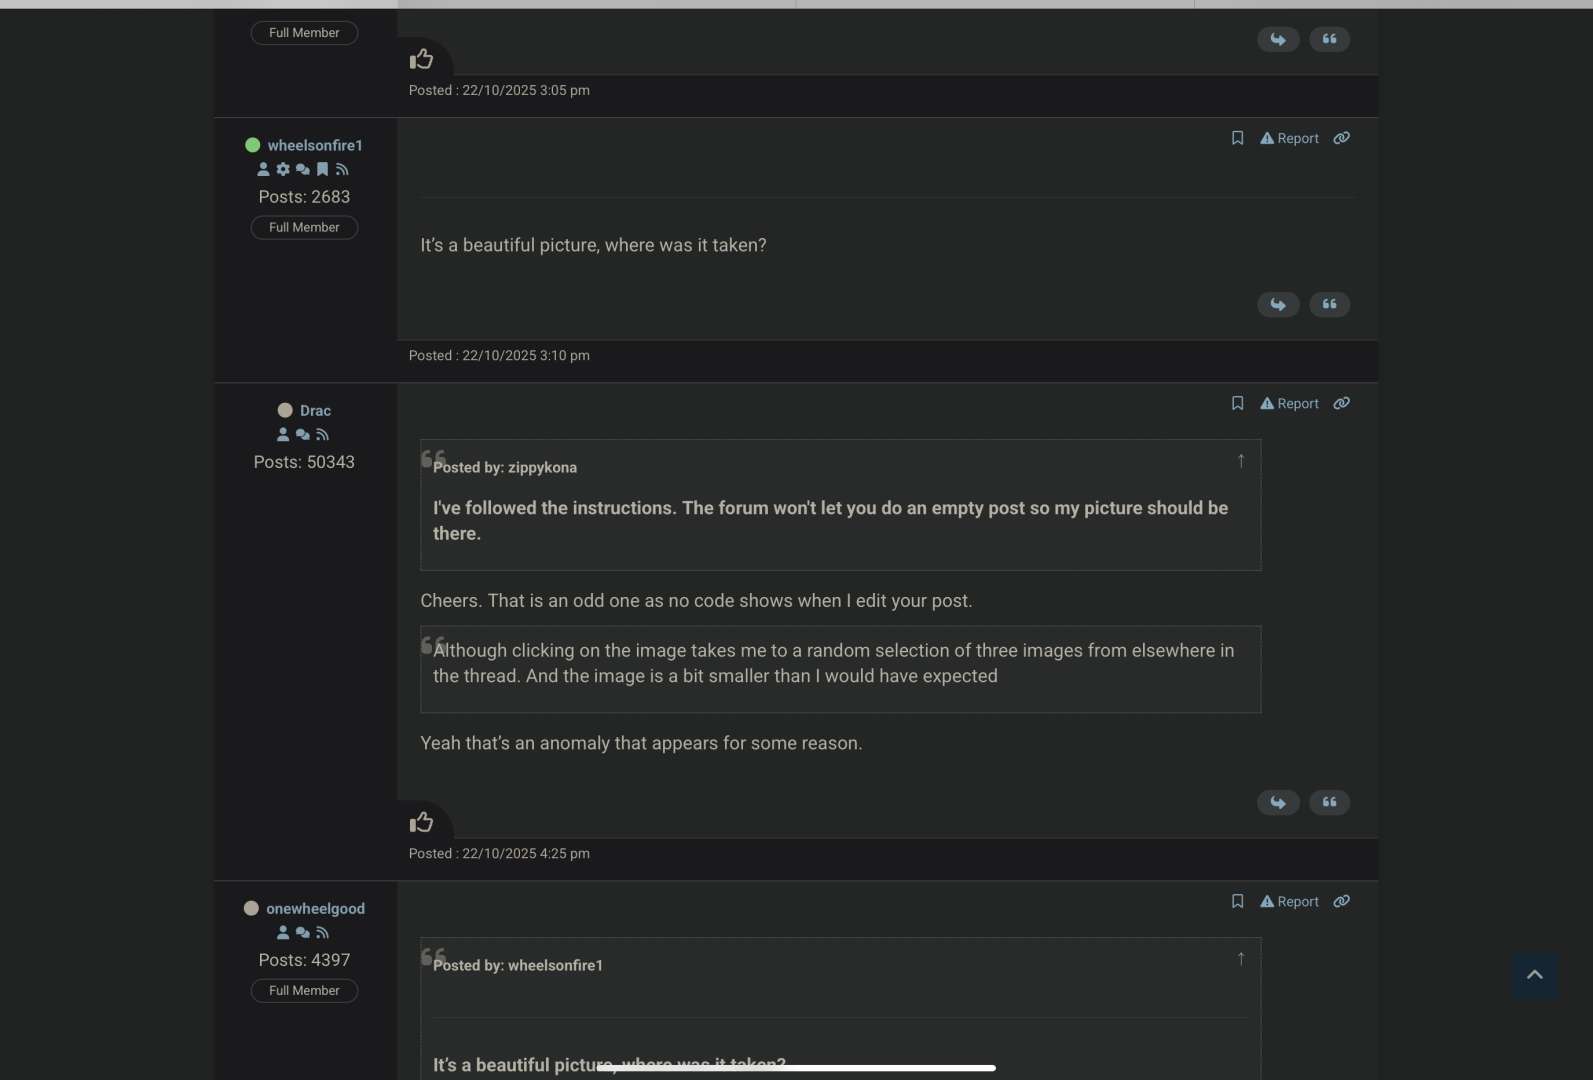Open wheelsonfire1's bookmarks icon under the username
1593x1080 pixels.
(322, 169)
